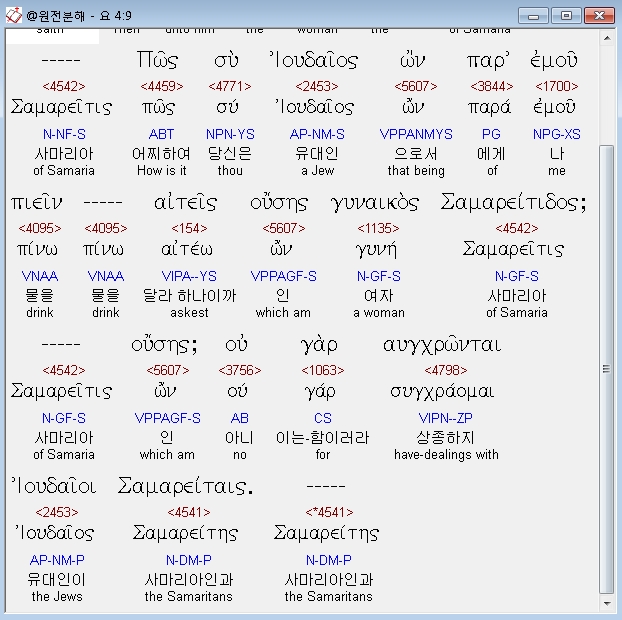Click Strong's number <154>
Screen dimensions: 622x620
[189, 228]
